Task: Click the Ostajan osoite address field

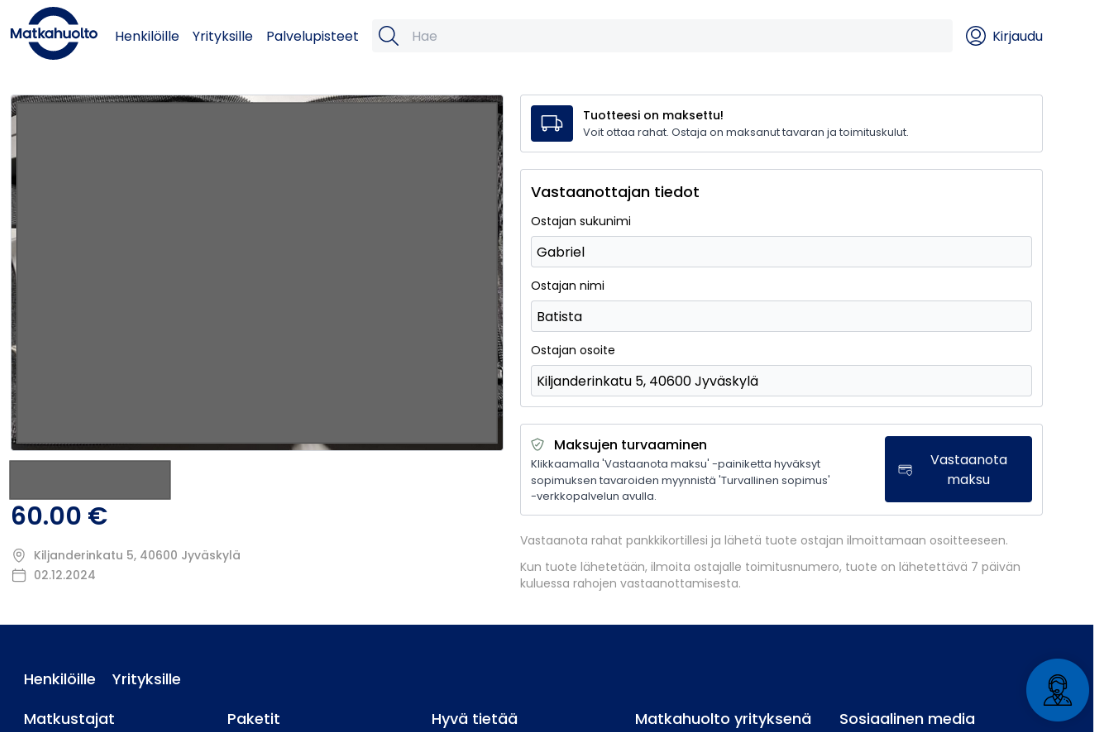Action: (781, 381)
